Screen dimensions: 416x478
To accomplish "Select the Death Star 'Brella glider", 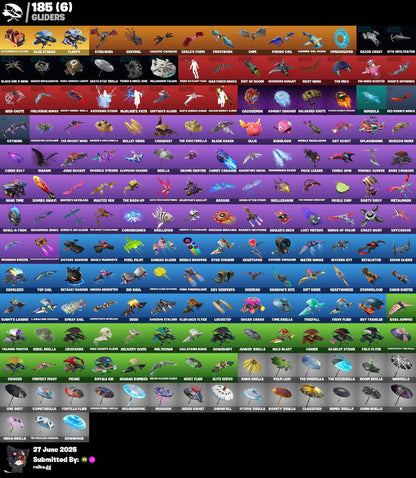I will [104, 70].
